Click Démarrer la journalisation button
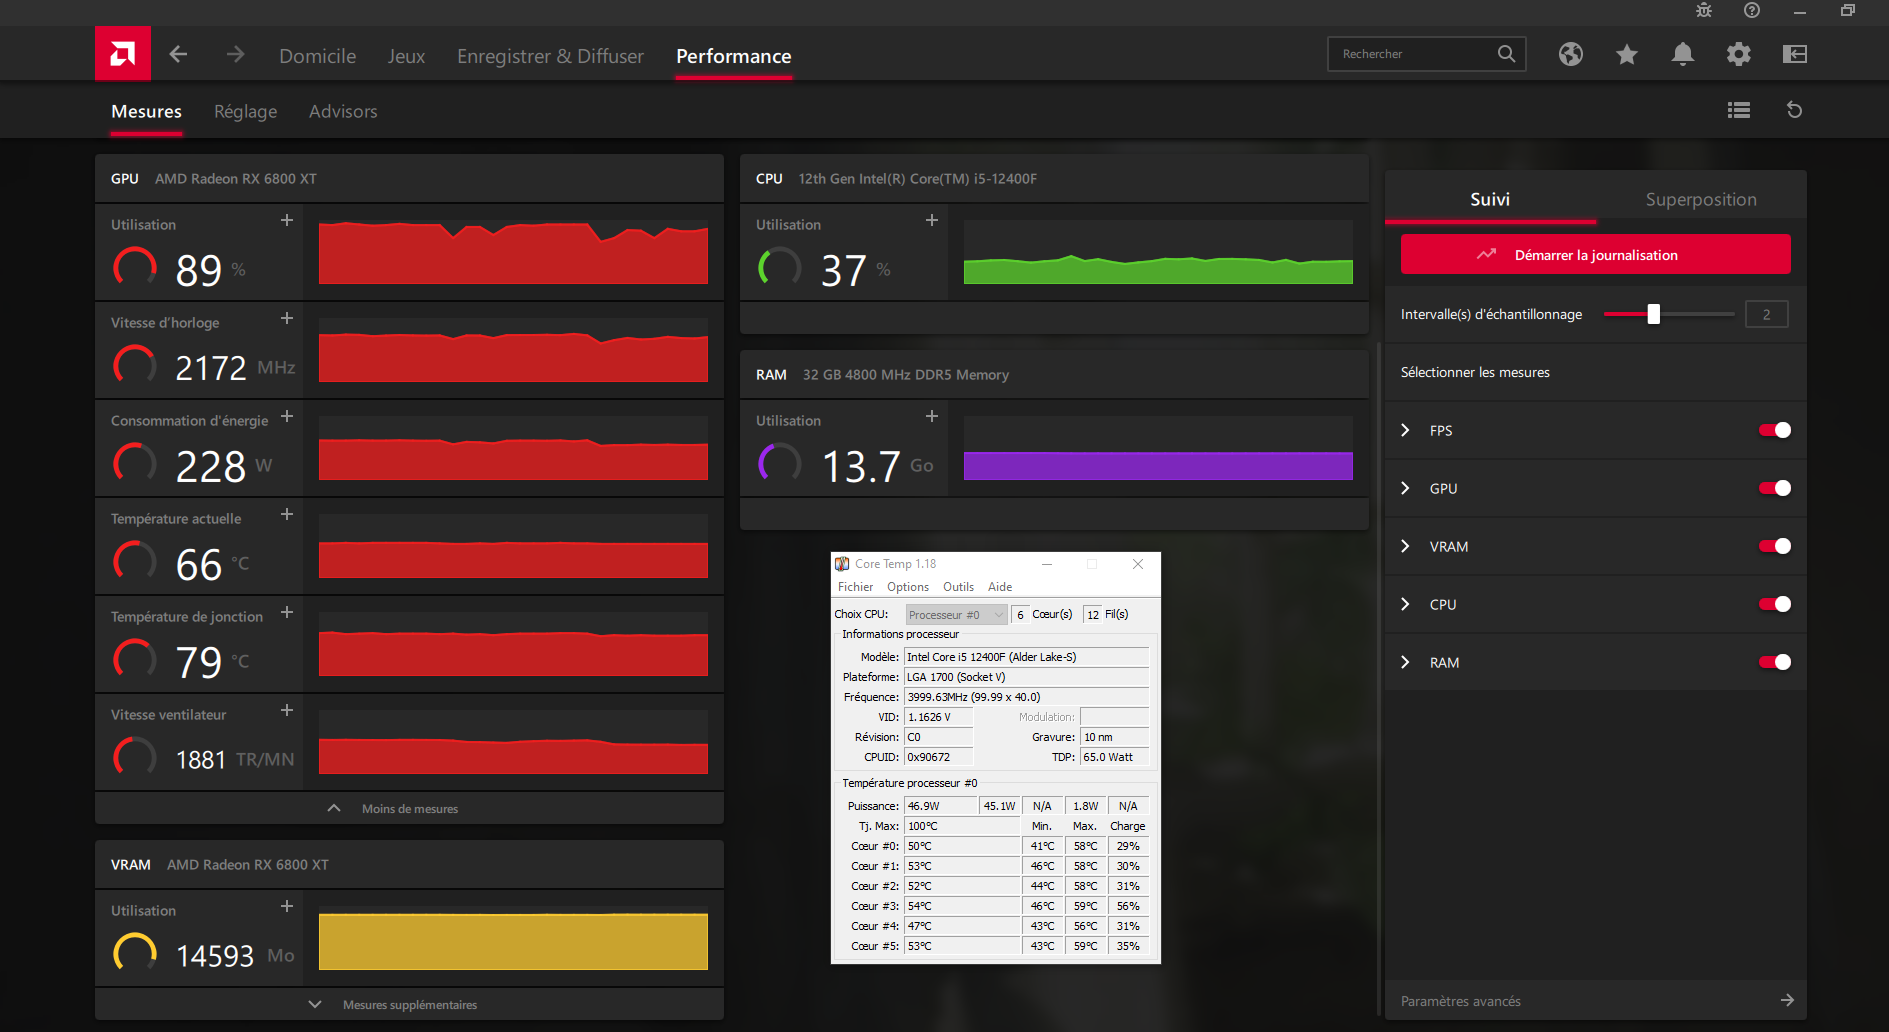The image size is (1889, 1032). (1595, 254)
